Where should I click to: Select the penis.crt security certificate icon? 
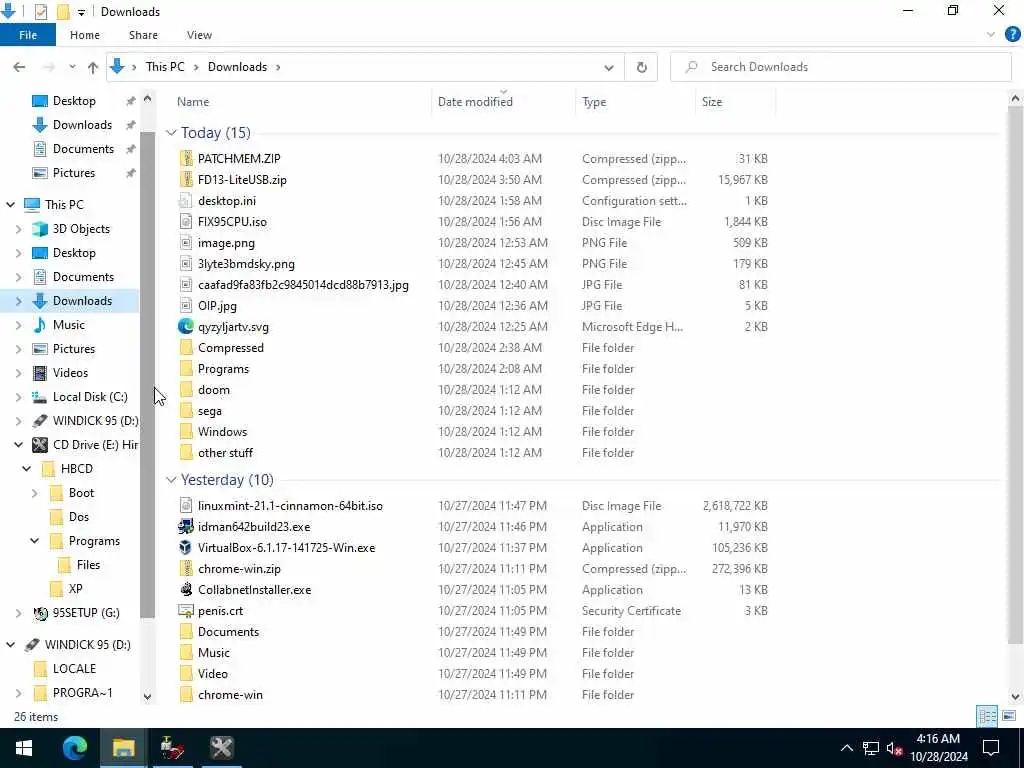(186, 611)
